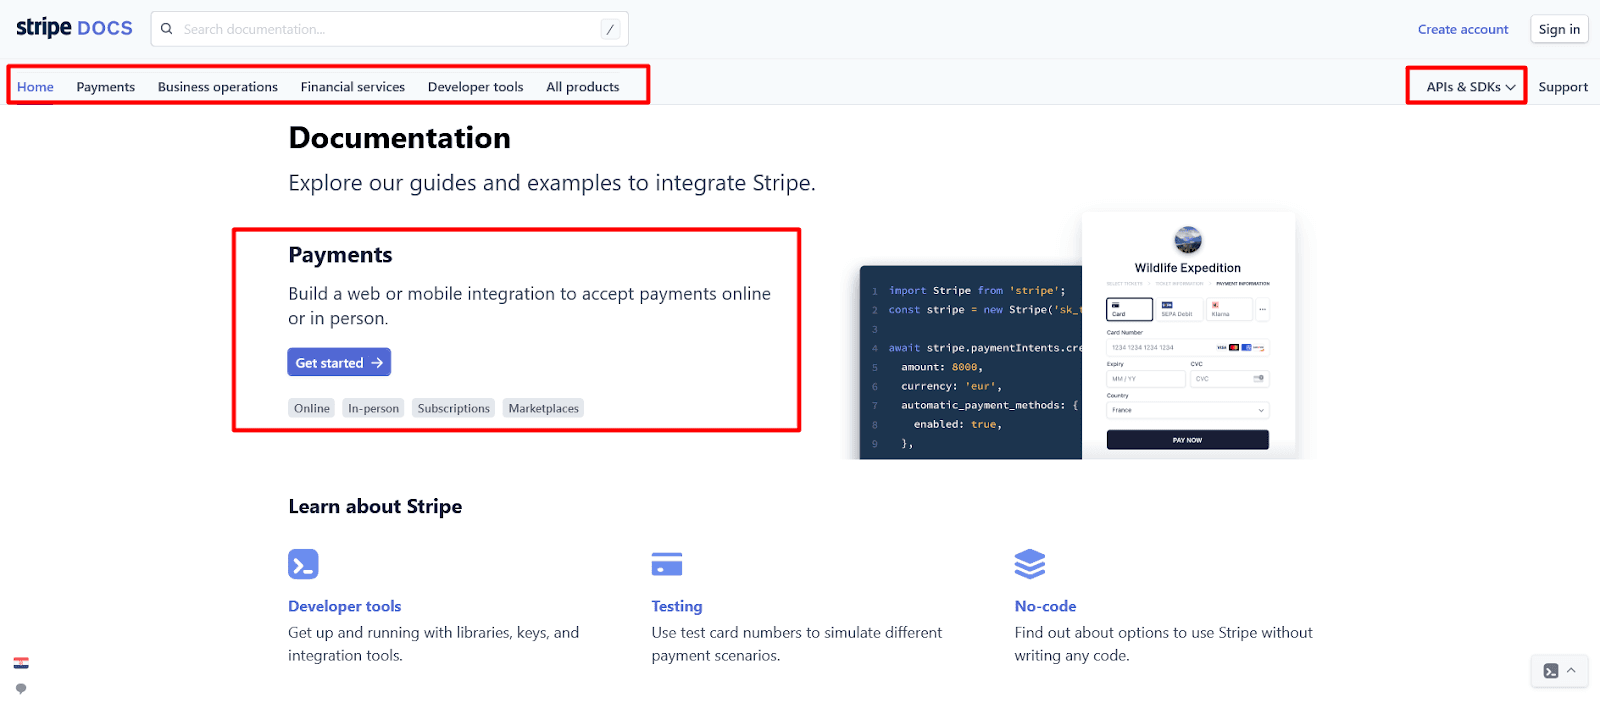This screenshot has height=703, width=1600.
Task: Click the Subscriptions tag under Payments
Action: pyautogui.click(x=453, y=408)
